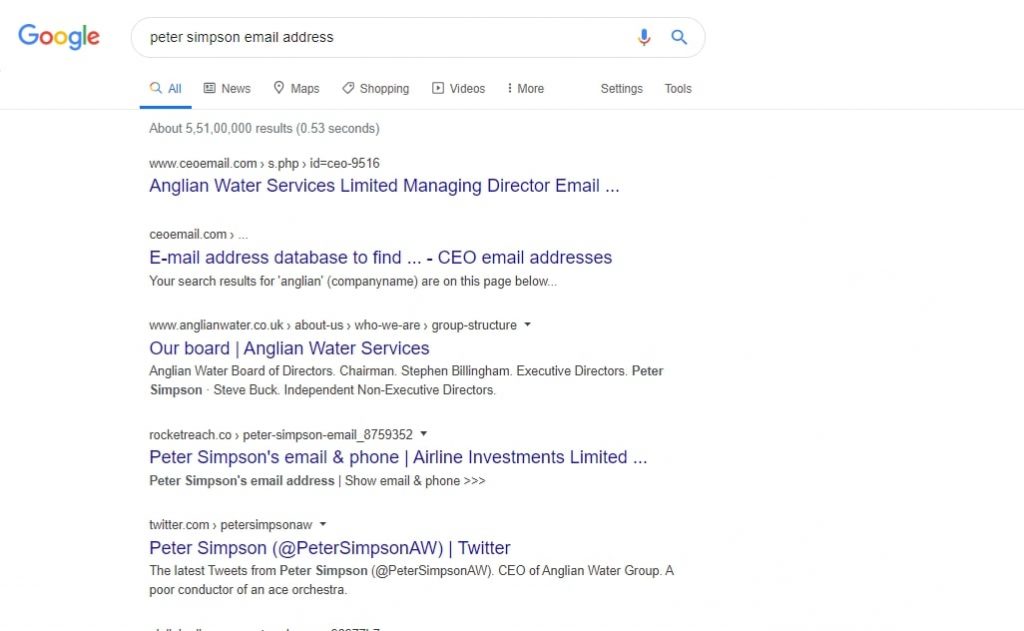The image size is (1024, 631).
Task: Click 'Show email & phone >>>' snippet text
Action: (x=415, y=481)
